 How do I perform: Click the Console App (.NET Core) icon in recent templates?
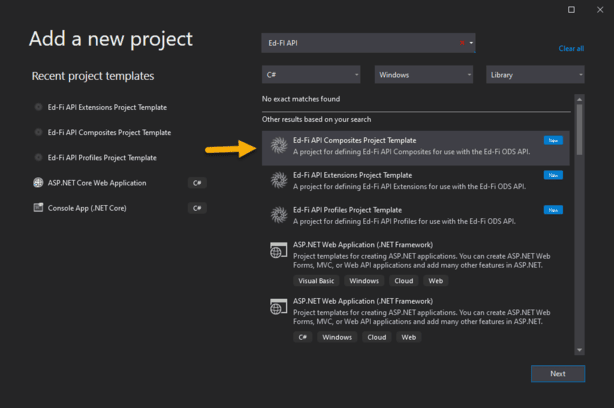[38, 208]
